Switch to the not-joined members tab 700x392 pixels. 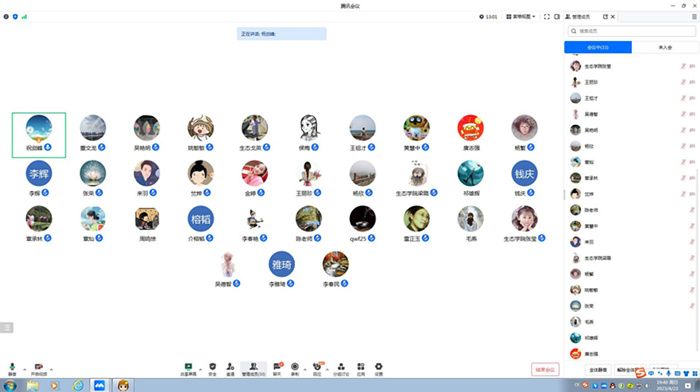665,47
